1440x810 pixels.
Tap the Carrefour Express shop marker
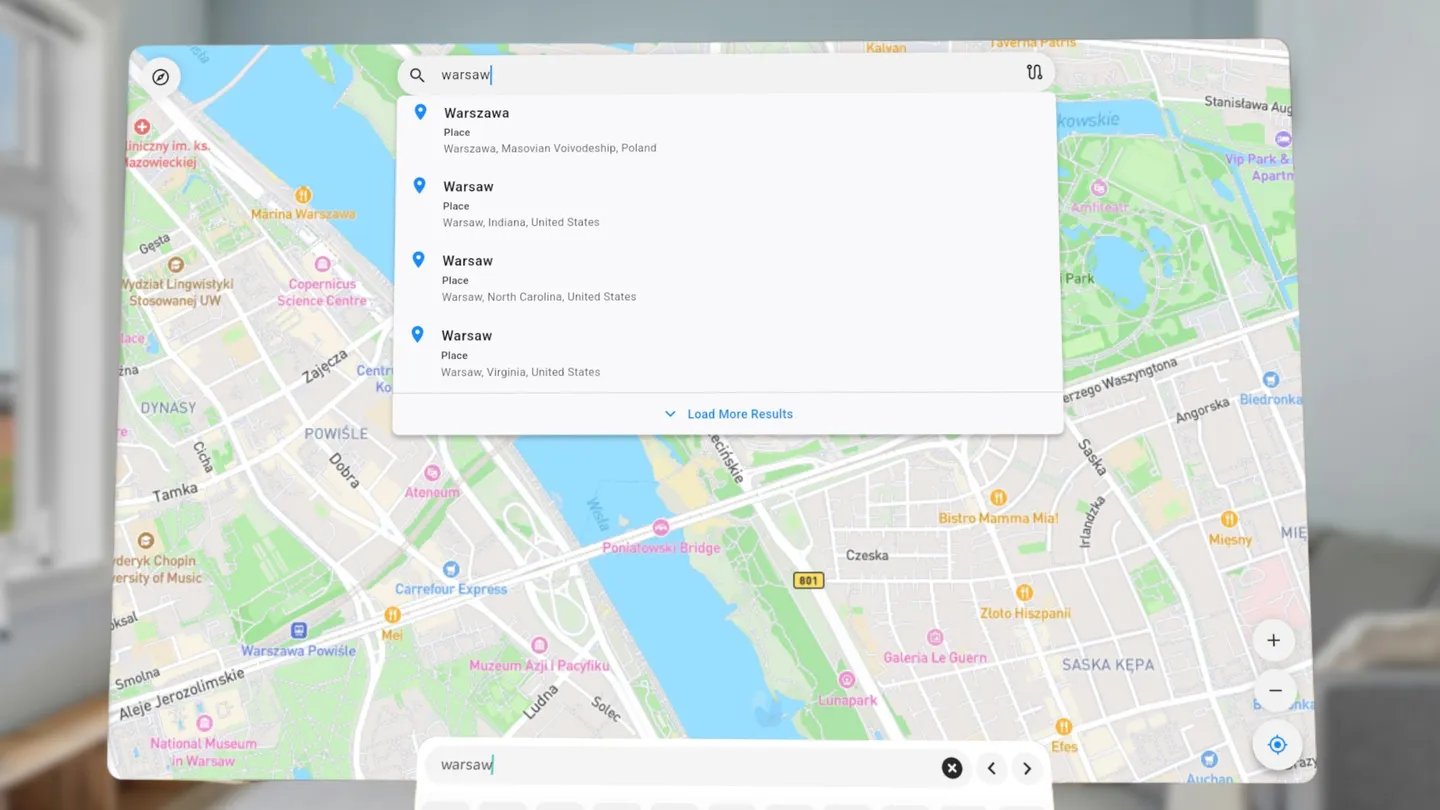click(x=451, y=570)
